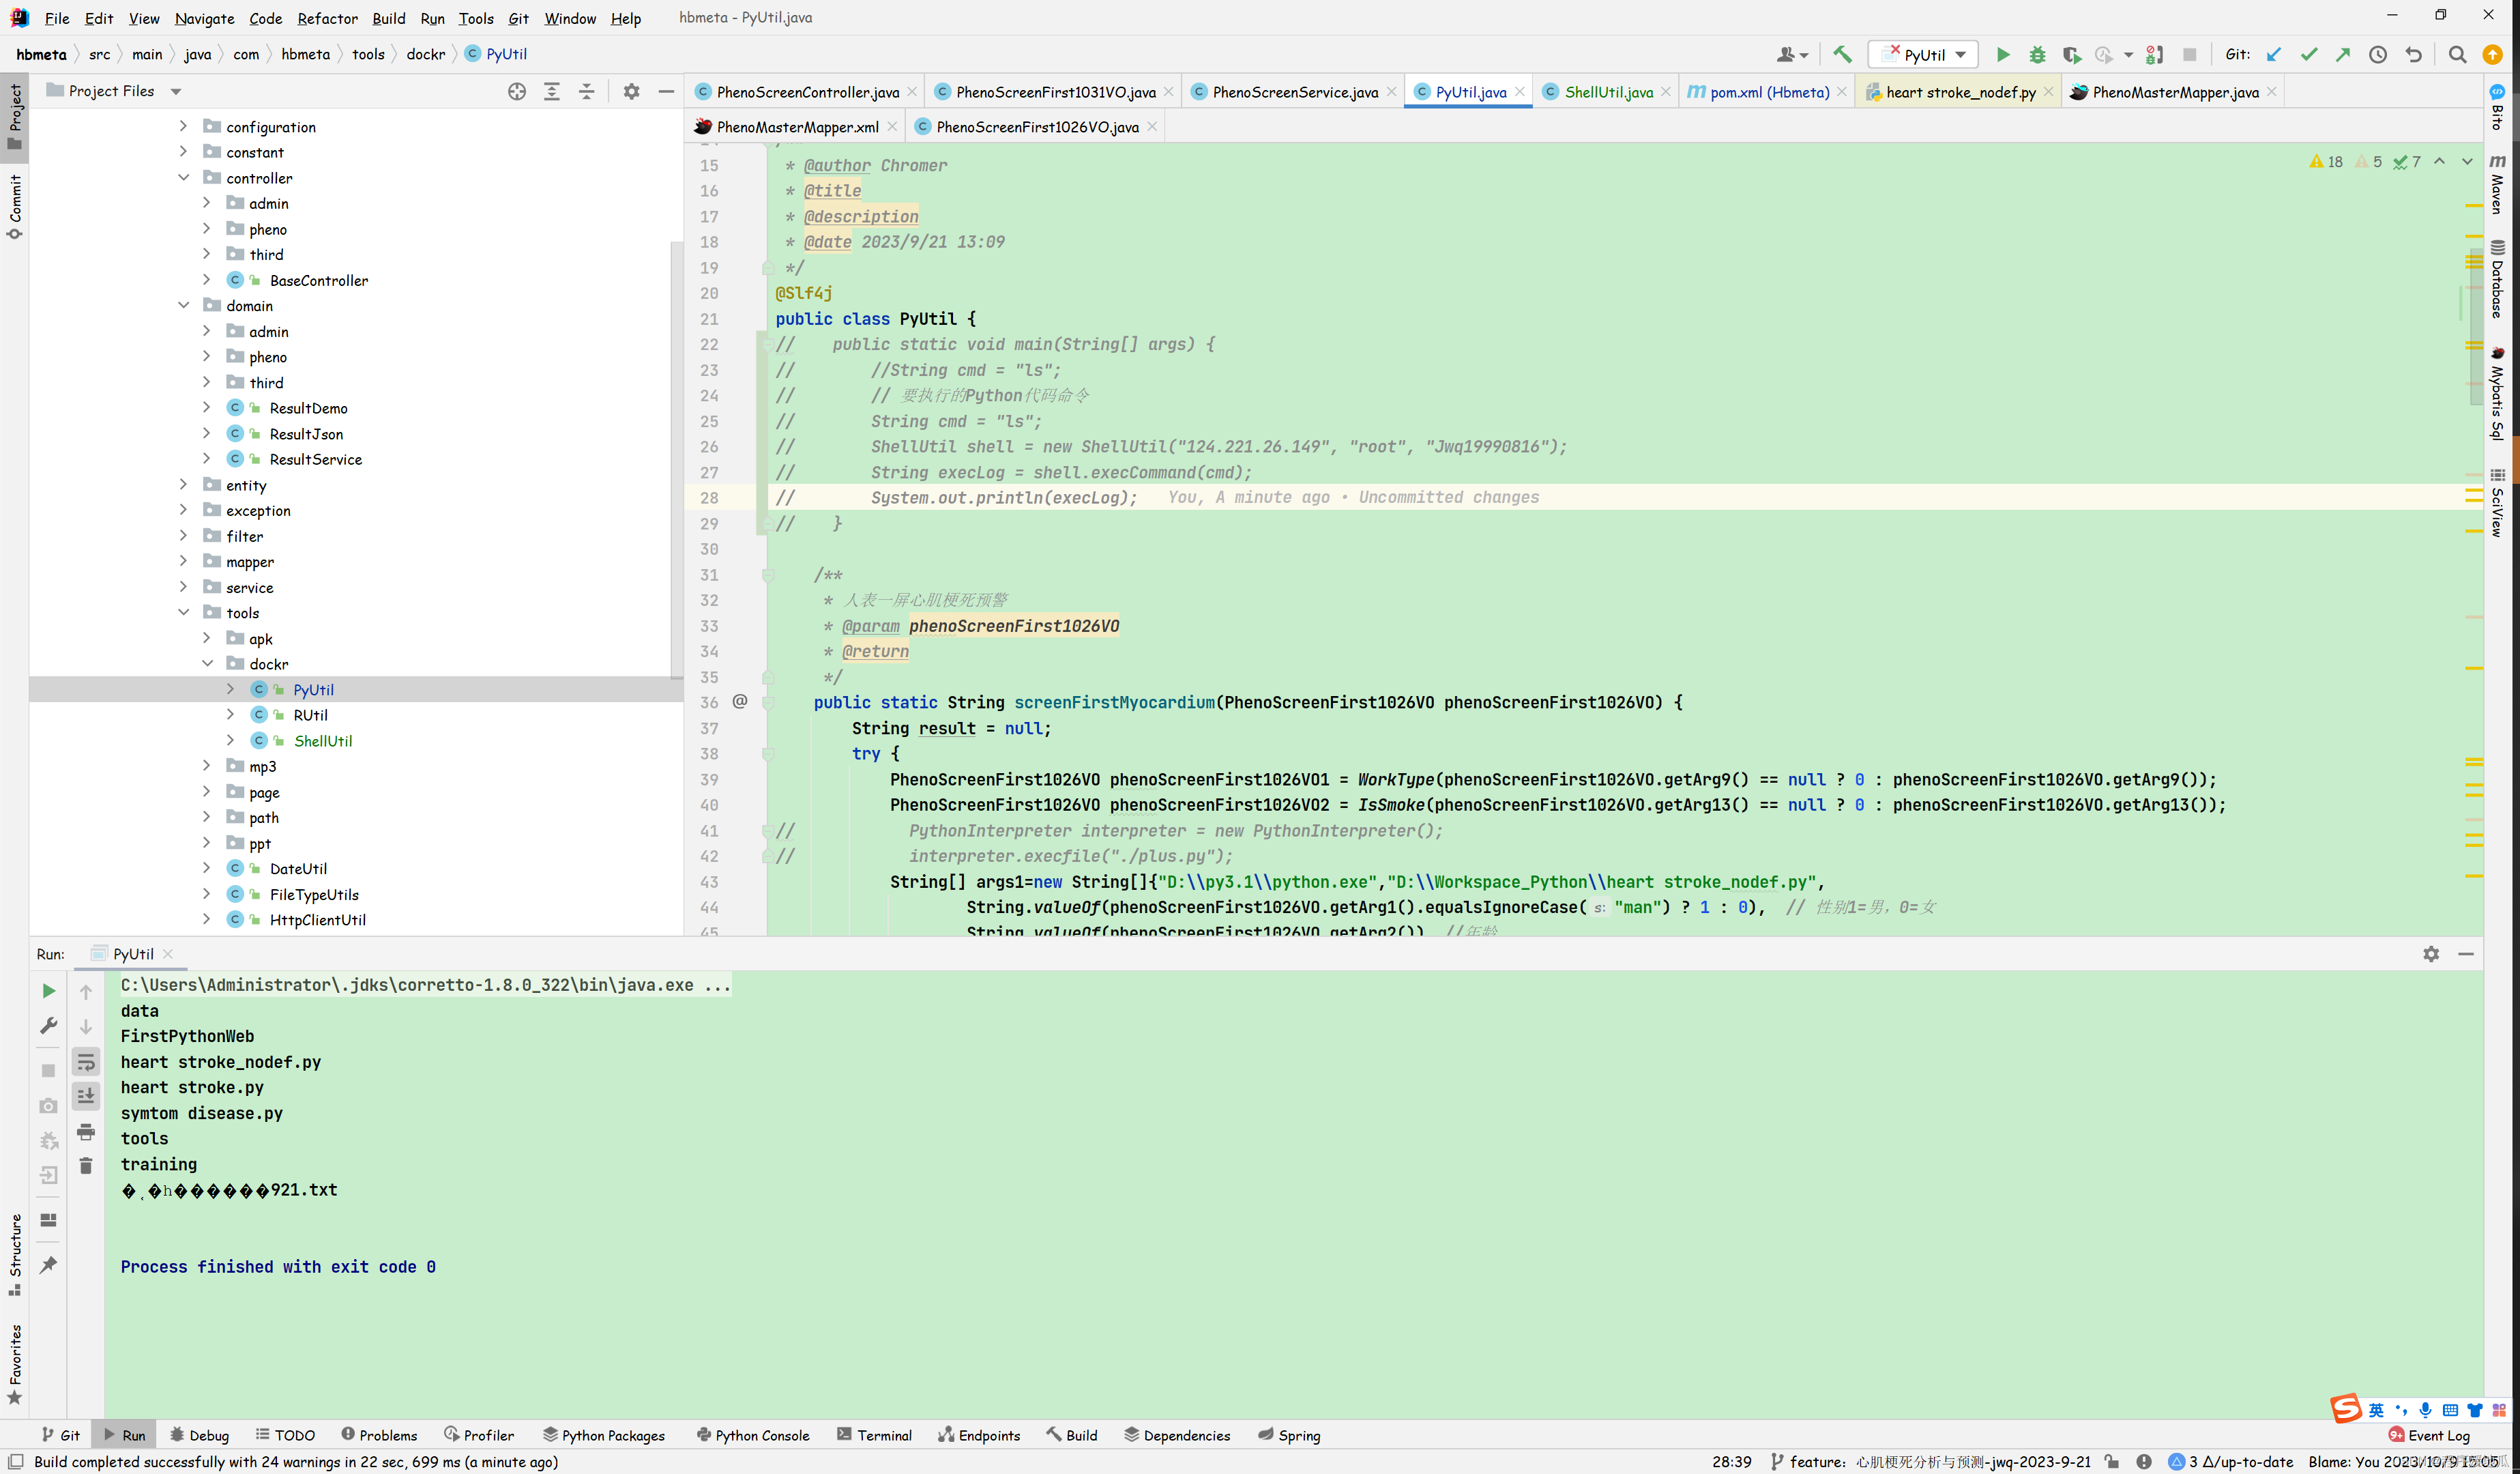The image size is (2520, 1474).
Task: Switch to heart stroke_nodef.py tab
Action: (1960, 92)
